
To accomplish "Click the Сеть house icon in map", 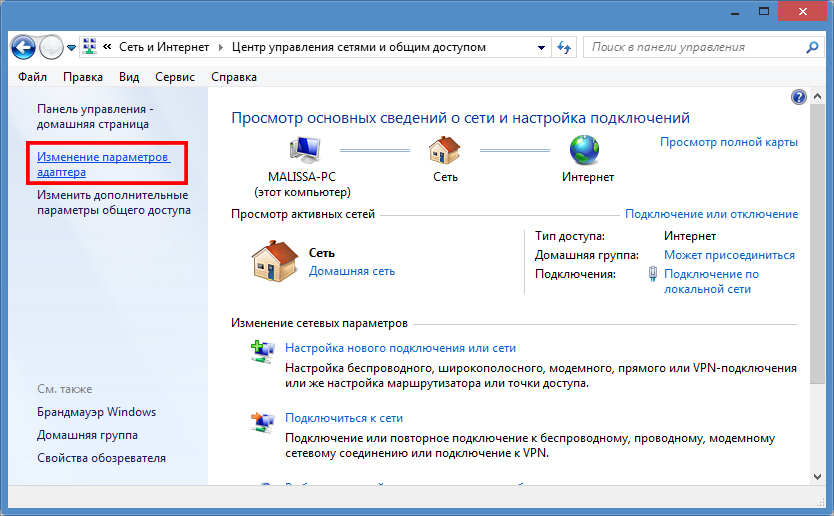I will (x=445, y=149).
